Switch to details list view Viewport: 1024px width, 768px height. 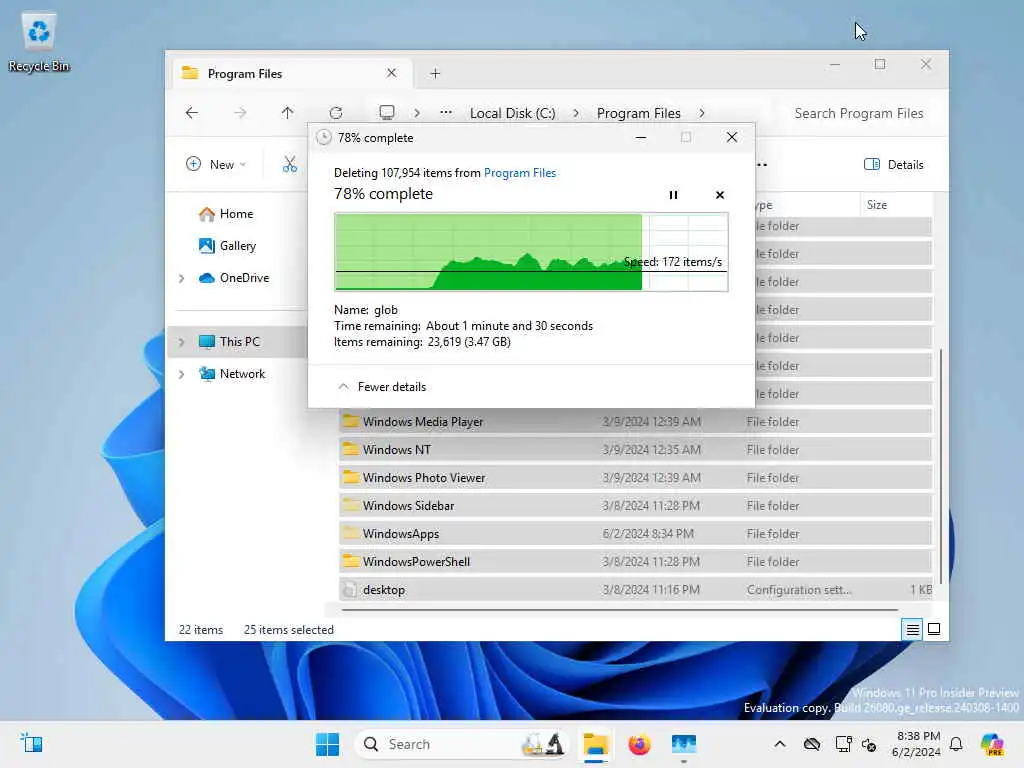point(912,629)
